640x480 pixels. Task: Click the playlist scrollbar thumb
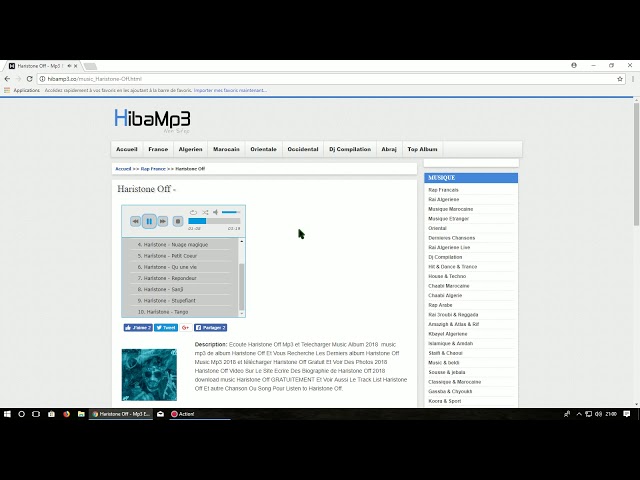pos(242,287)
